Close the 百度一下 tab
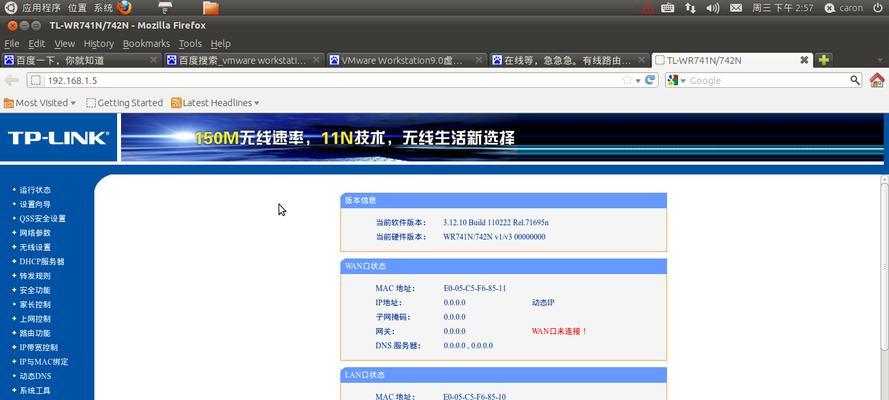The width and height of the screenshot is (889, 400). pyautogui.click(x=153, y=59)
